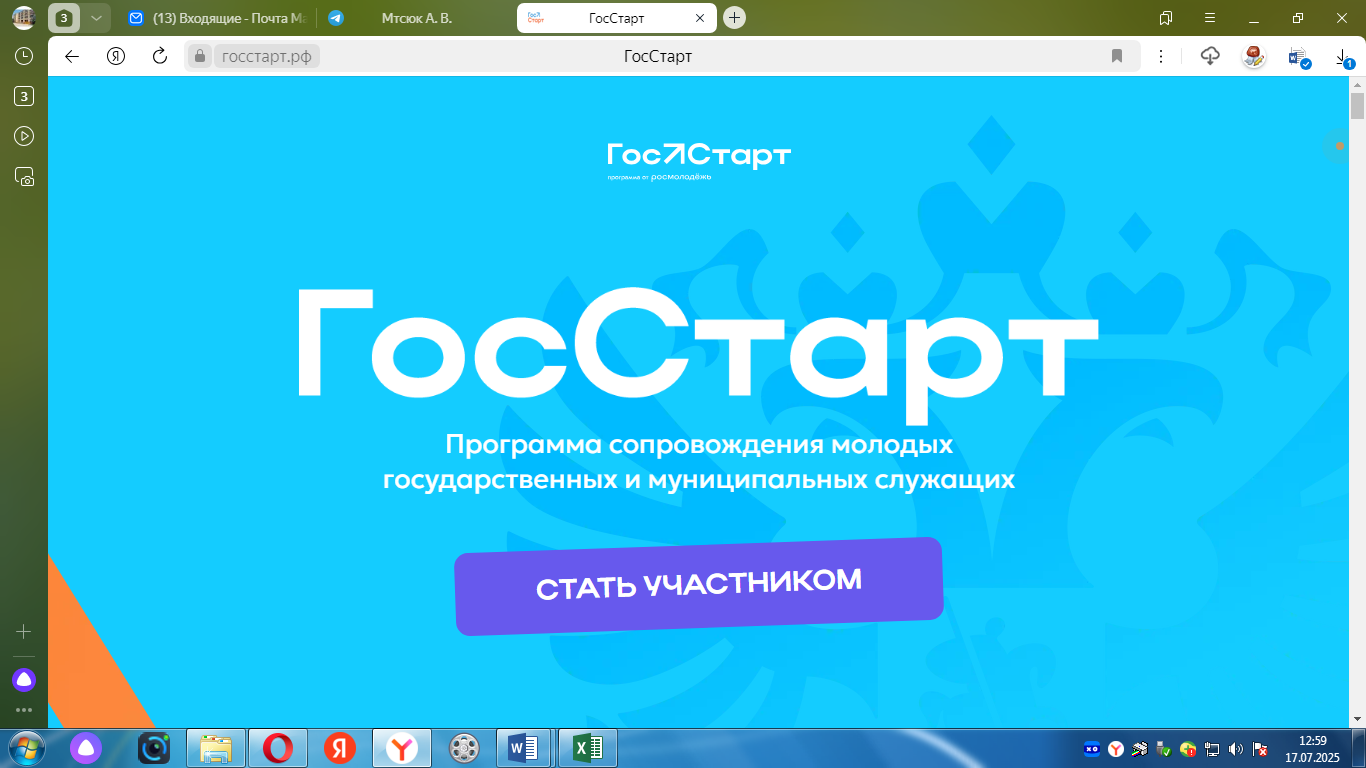This screenshot has width=1366, height=768.
Task: Open Yandex home via Я button
Action: [116, 56]
